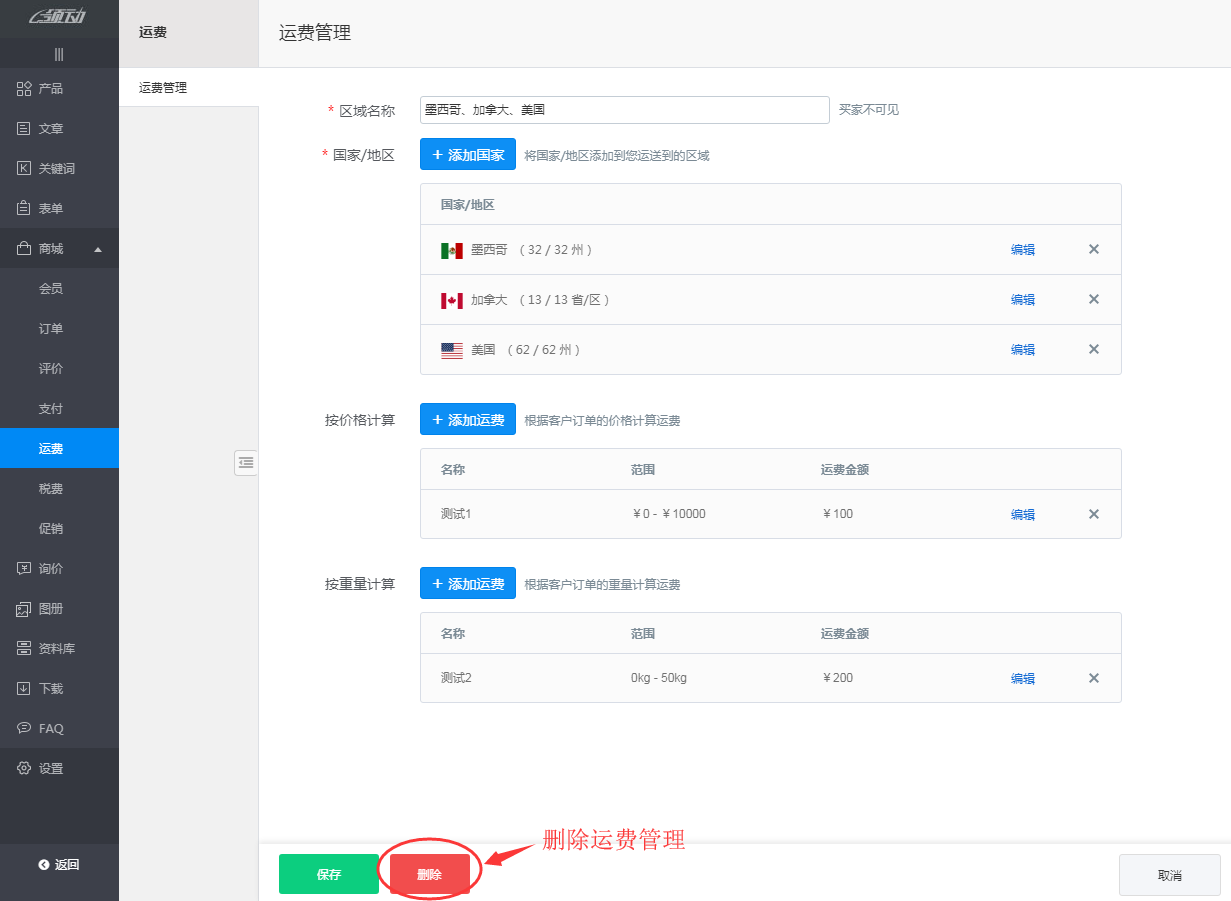Viewport: 1231px width, 901px height.
Task: Click the green 保存 button
Action: point(329,874)
